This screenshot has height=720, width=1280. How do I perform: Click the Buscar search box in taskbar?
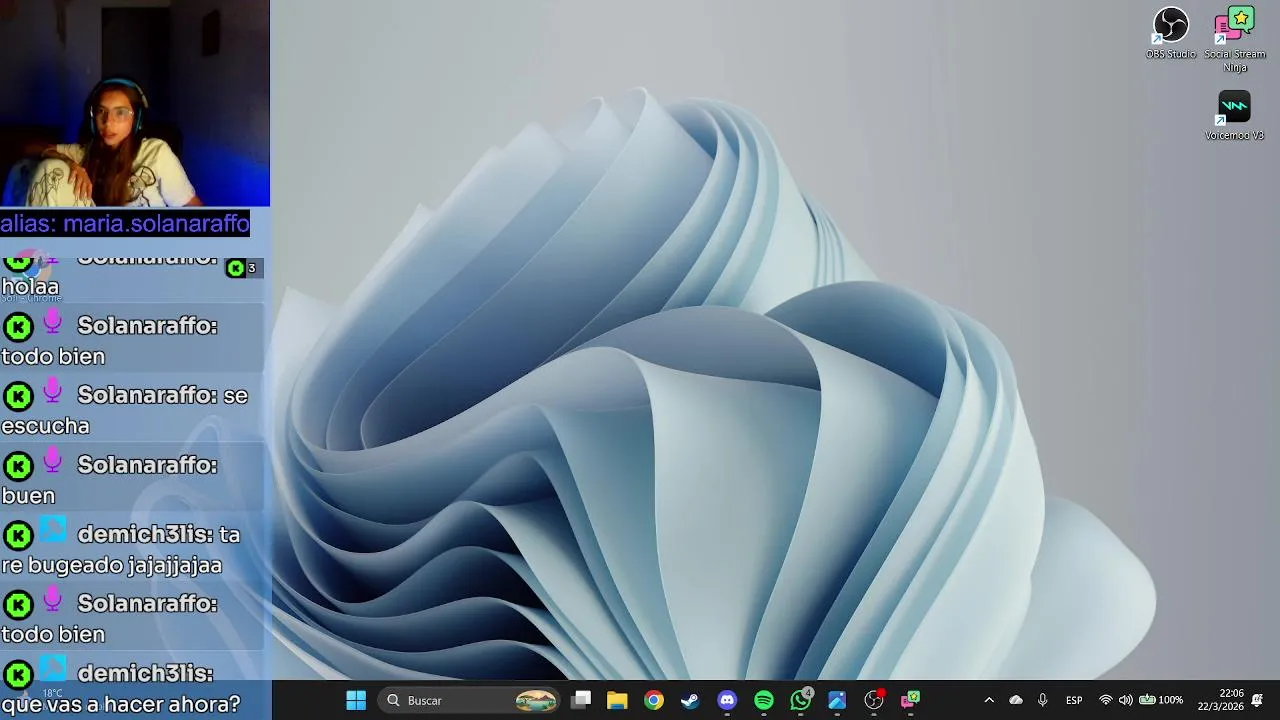469,700
